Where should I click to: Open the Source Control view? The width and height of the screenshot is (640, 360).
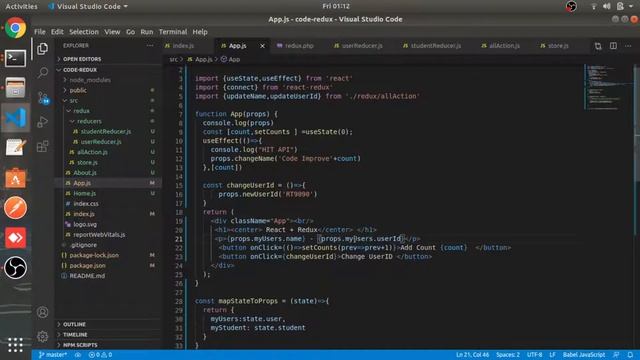pyautogui.click(x=42, y=98)
